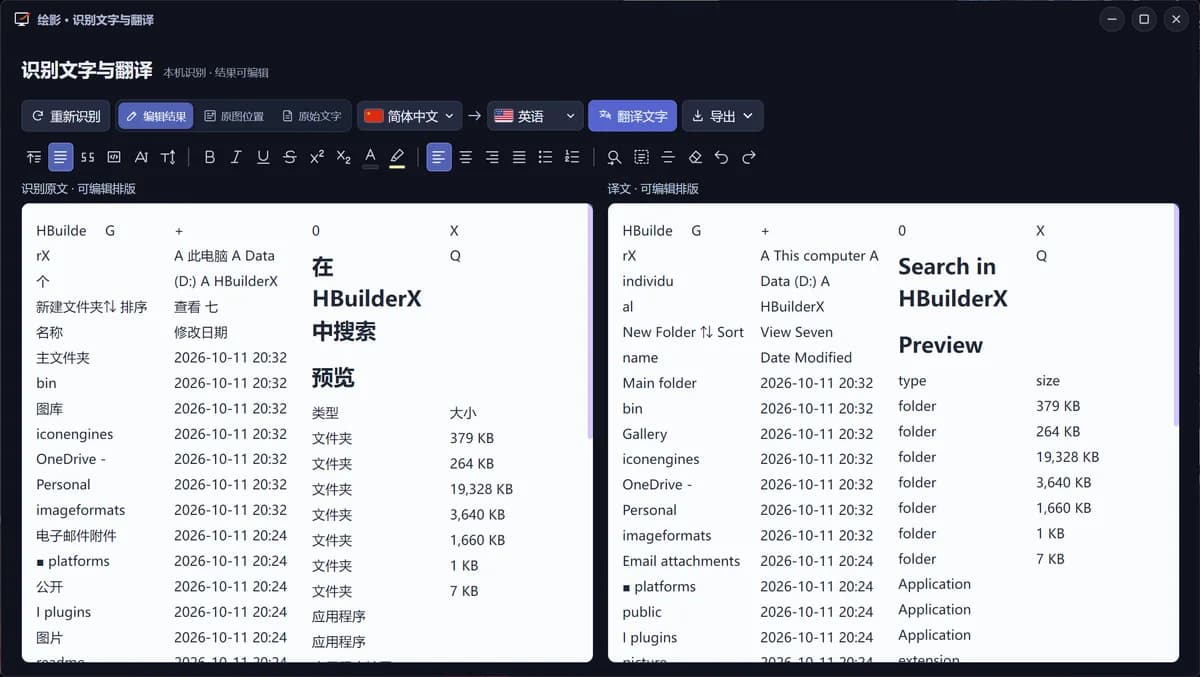Click '3,640 KB' in translation pane

click(x=1063, y=482)
